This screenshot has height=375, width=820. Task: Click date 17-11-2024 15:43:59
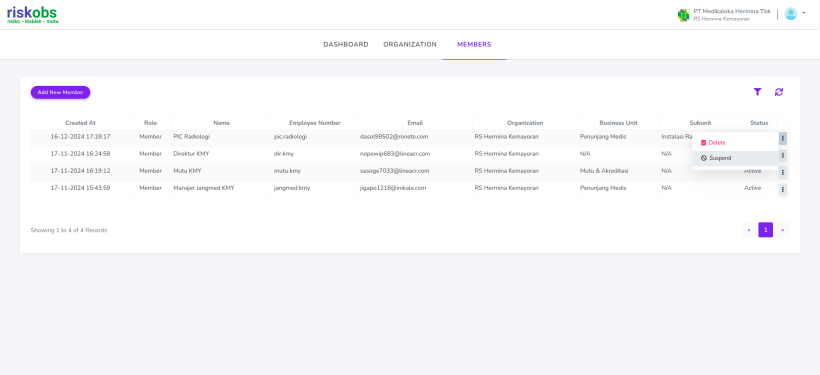click(x=81, y=188)
